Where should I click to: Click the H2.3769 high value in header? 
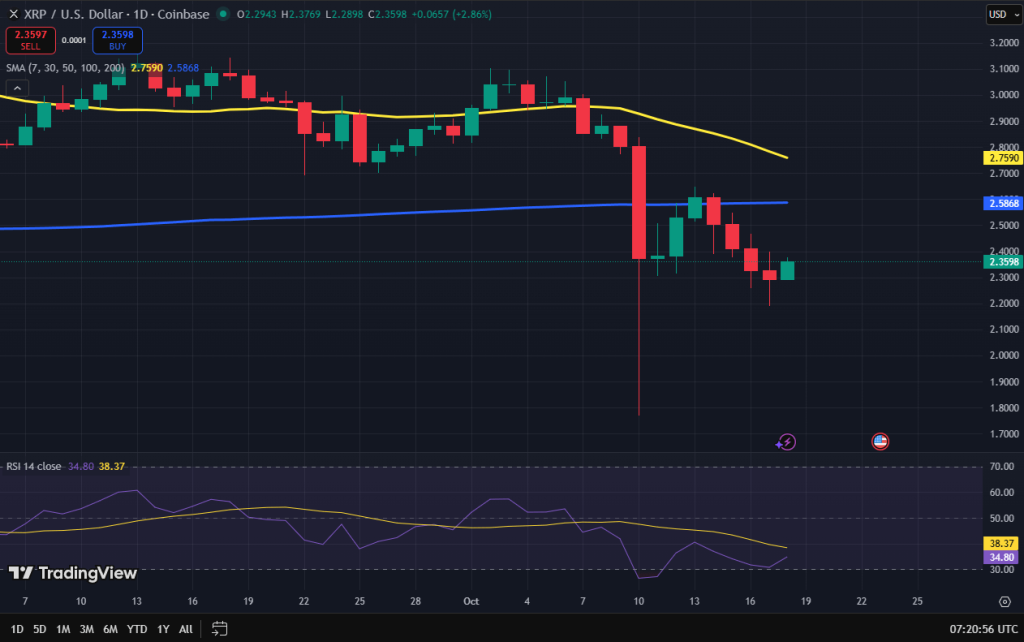[301, 14]
